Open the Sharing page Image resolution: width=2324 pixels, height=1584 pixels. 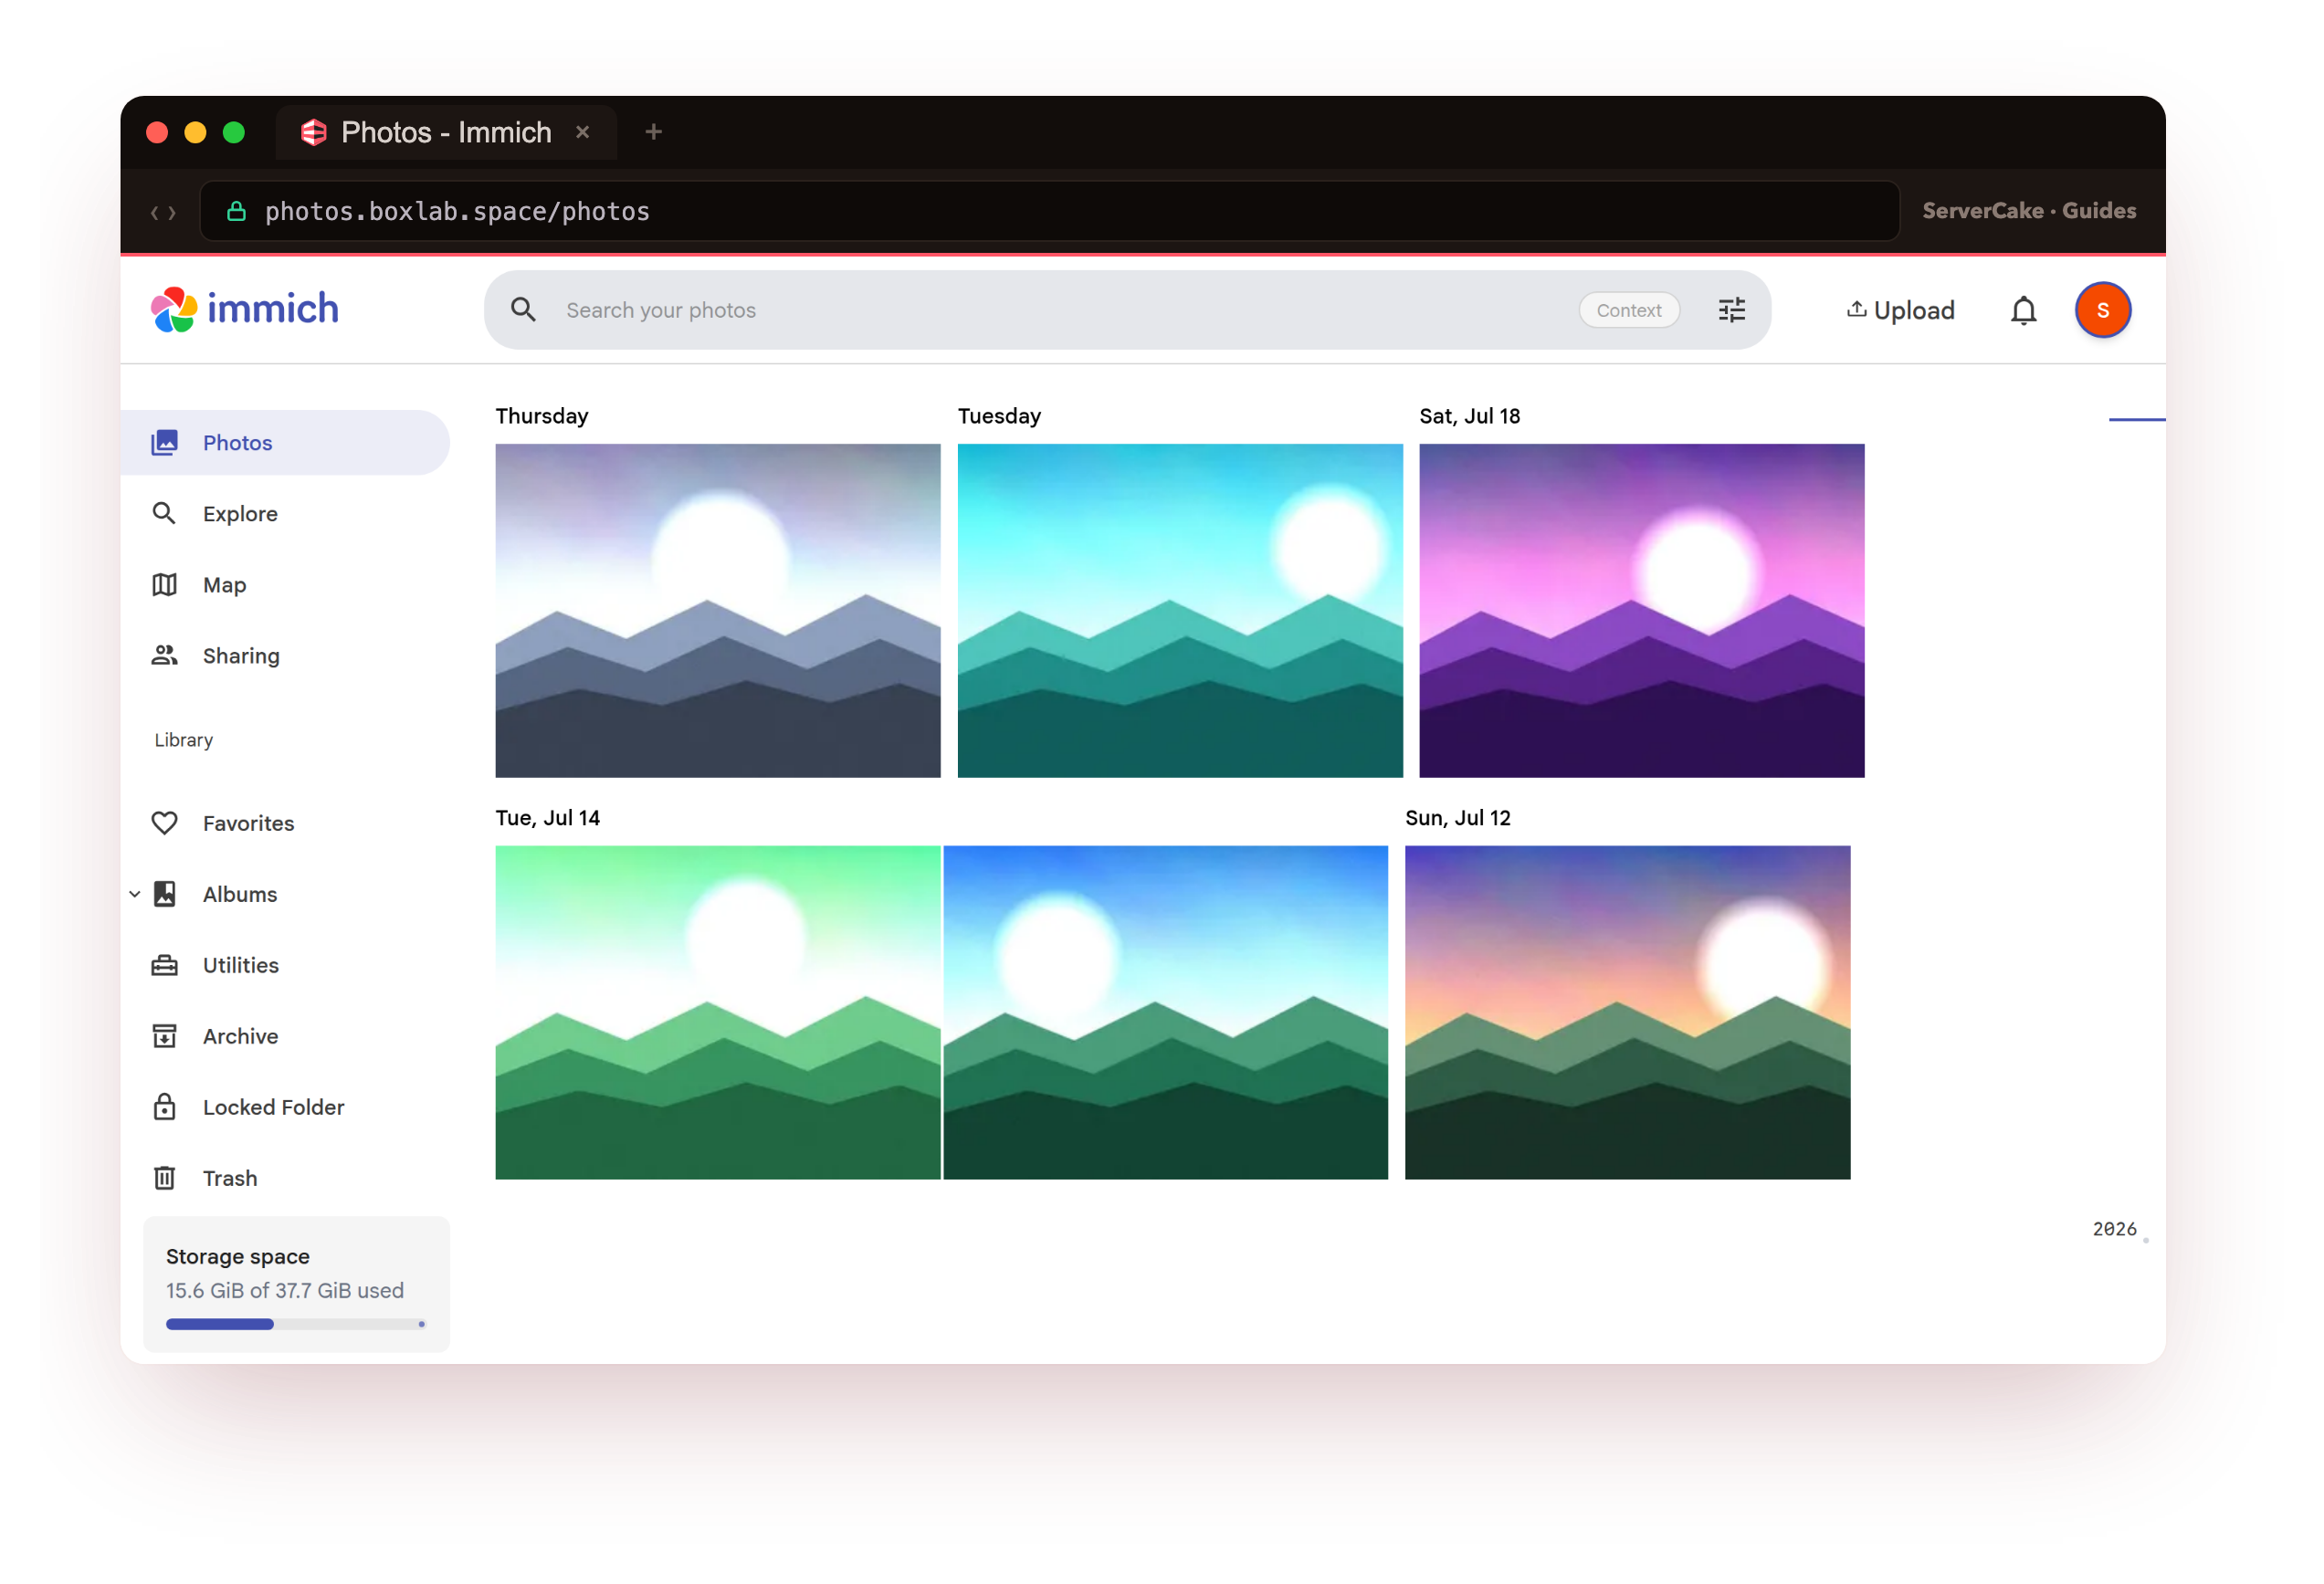(x=285, y=656)
